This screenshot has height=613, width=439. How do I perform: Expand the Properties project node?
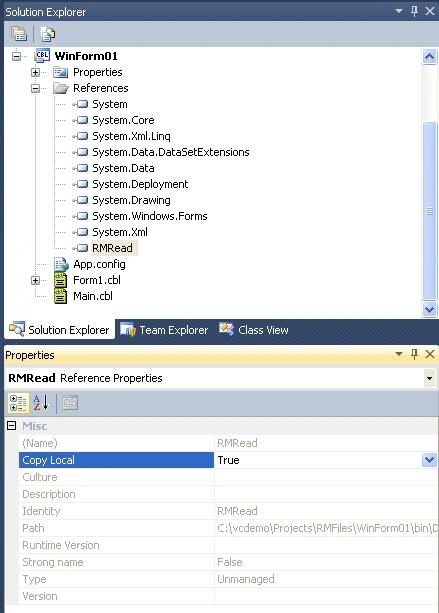36,72
